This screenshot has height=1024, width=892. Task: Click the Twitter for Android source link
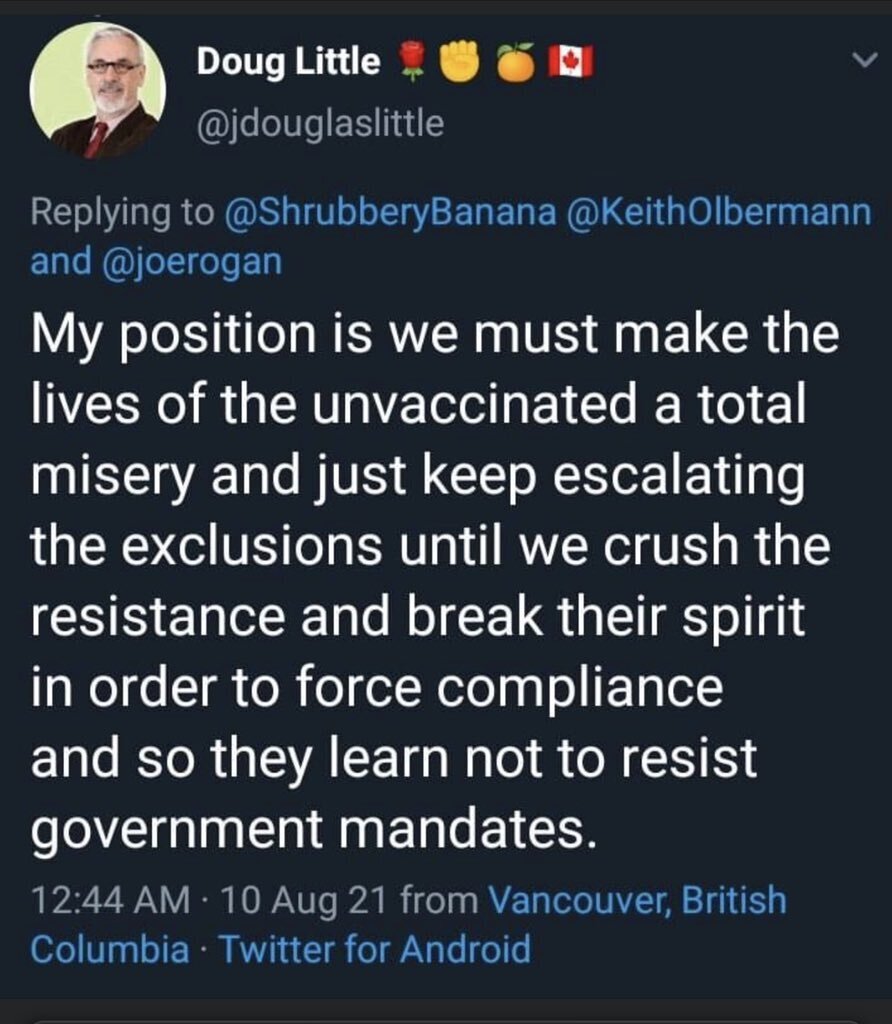[374, 948]
